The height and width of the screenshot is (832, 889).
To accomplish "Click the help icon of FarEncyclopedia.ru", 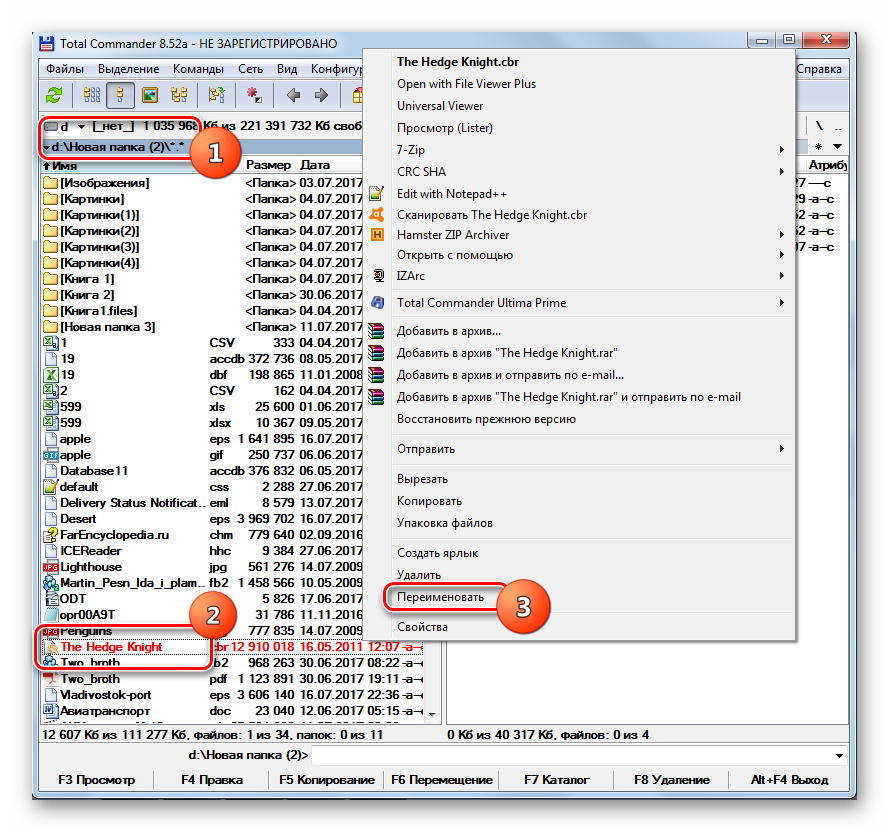I will point(51,535).
